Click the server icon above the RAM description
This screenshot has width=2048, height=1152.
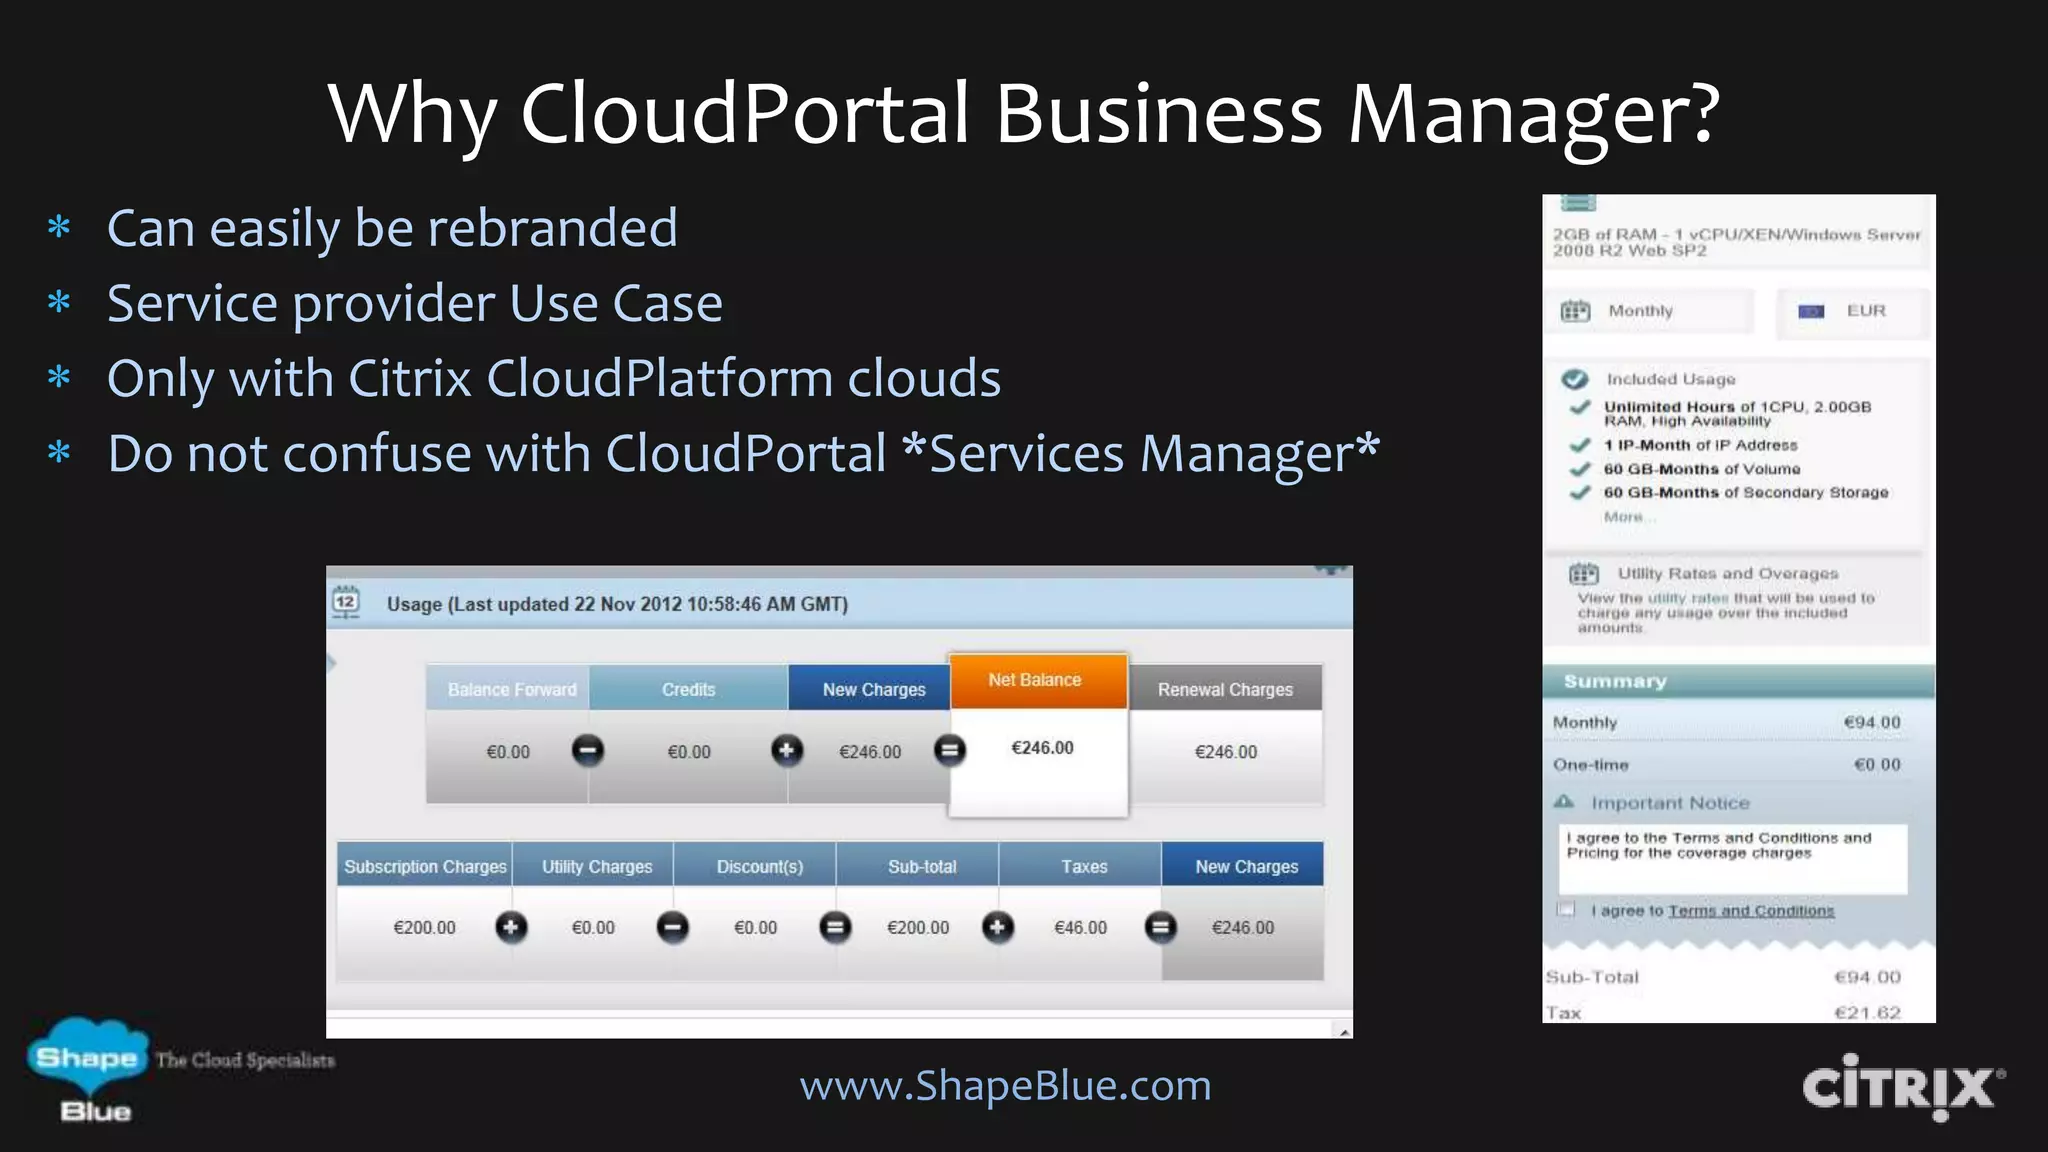point(1578,203)
